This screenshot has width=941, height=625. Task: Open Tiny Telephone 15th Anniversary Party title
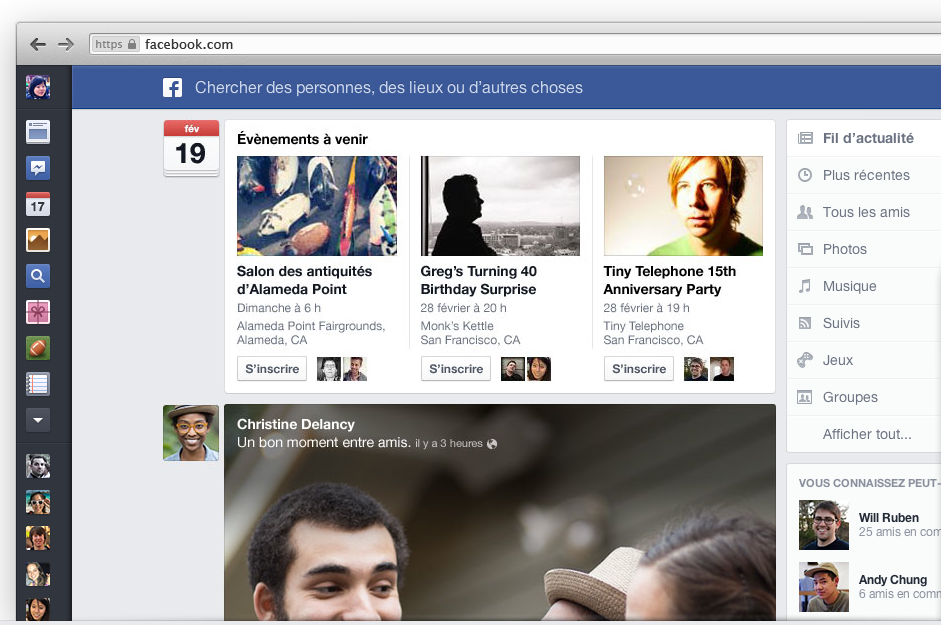[x=670, y=280]
